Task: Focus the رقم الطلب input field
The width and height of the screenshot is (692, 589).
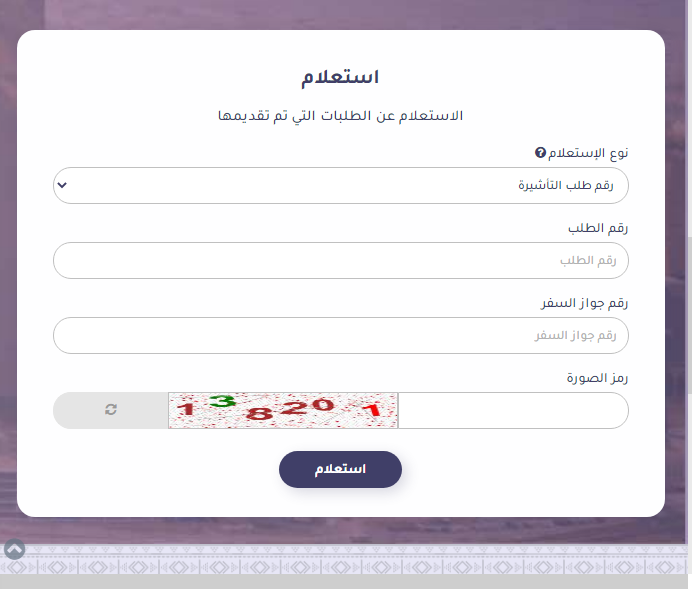Action: 340,260
